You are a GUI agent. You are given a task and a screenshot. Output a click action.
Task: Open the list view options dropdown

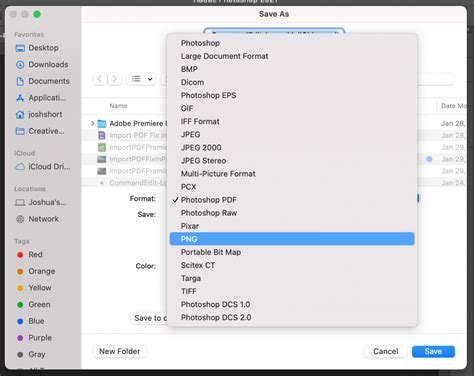pyautogui.click(x=141, y=79)
